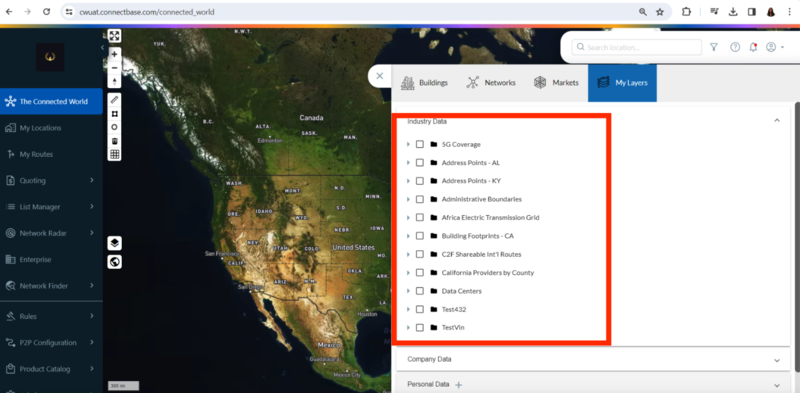This screenshot has height=393, width=800.
Task: Click the globe basemap button
Action: pos(115,262)
